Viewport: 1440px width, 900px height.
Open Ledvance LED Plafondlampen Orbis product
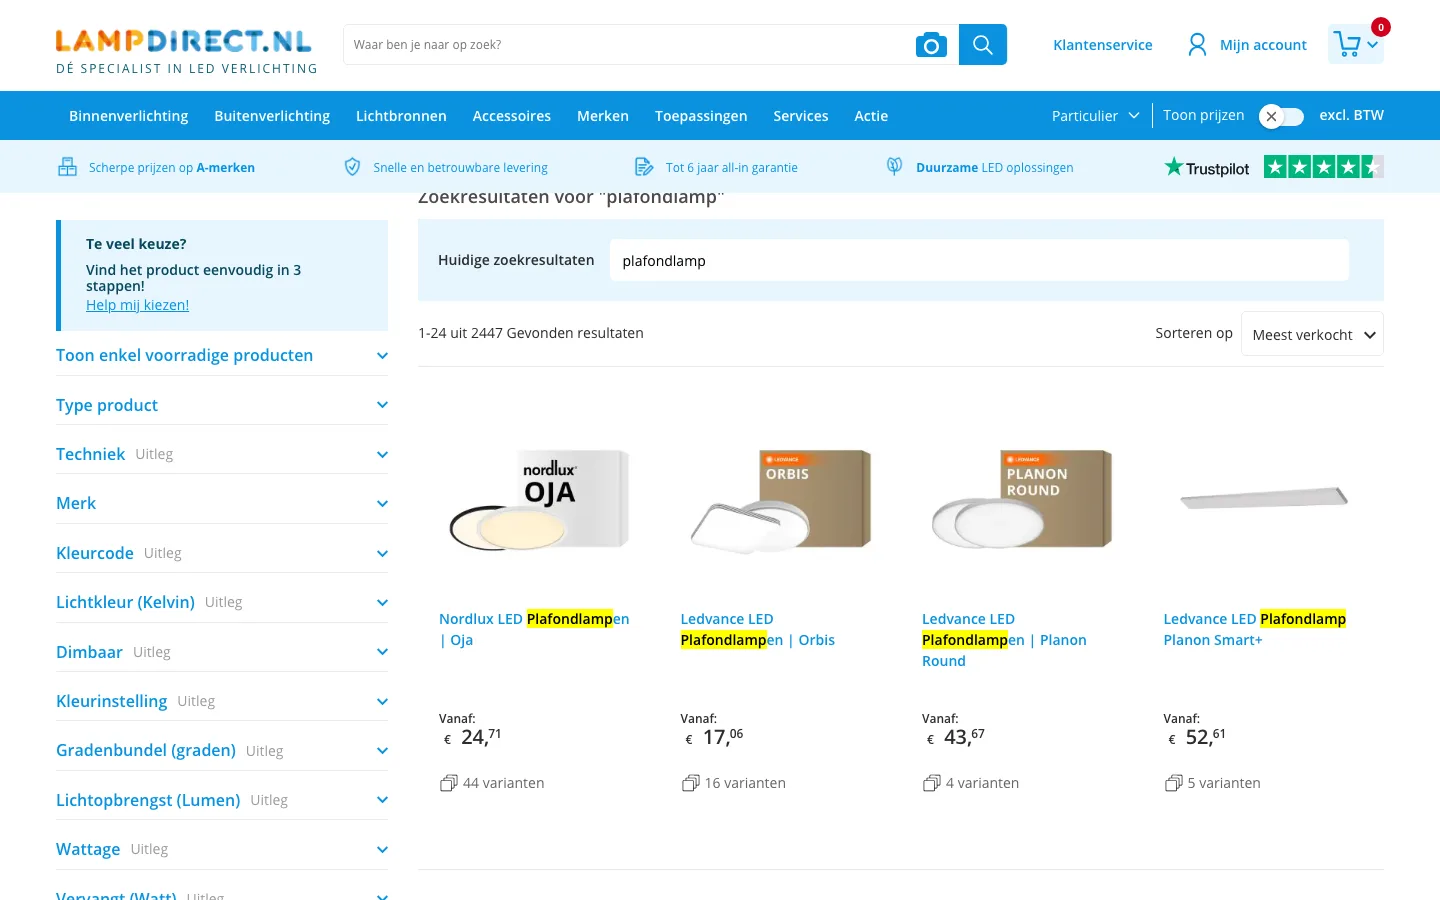tap(757, 630)
